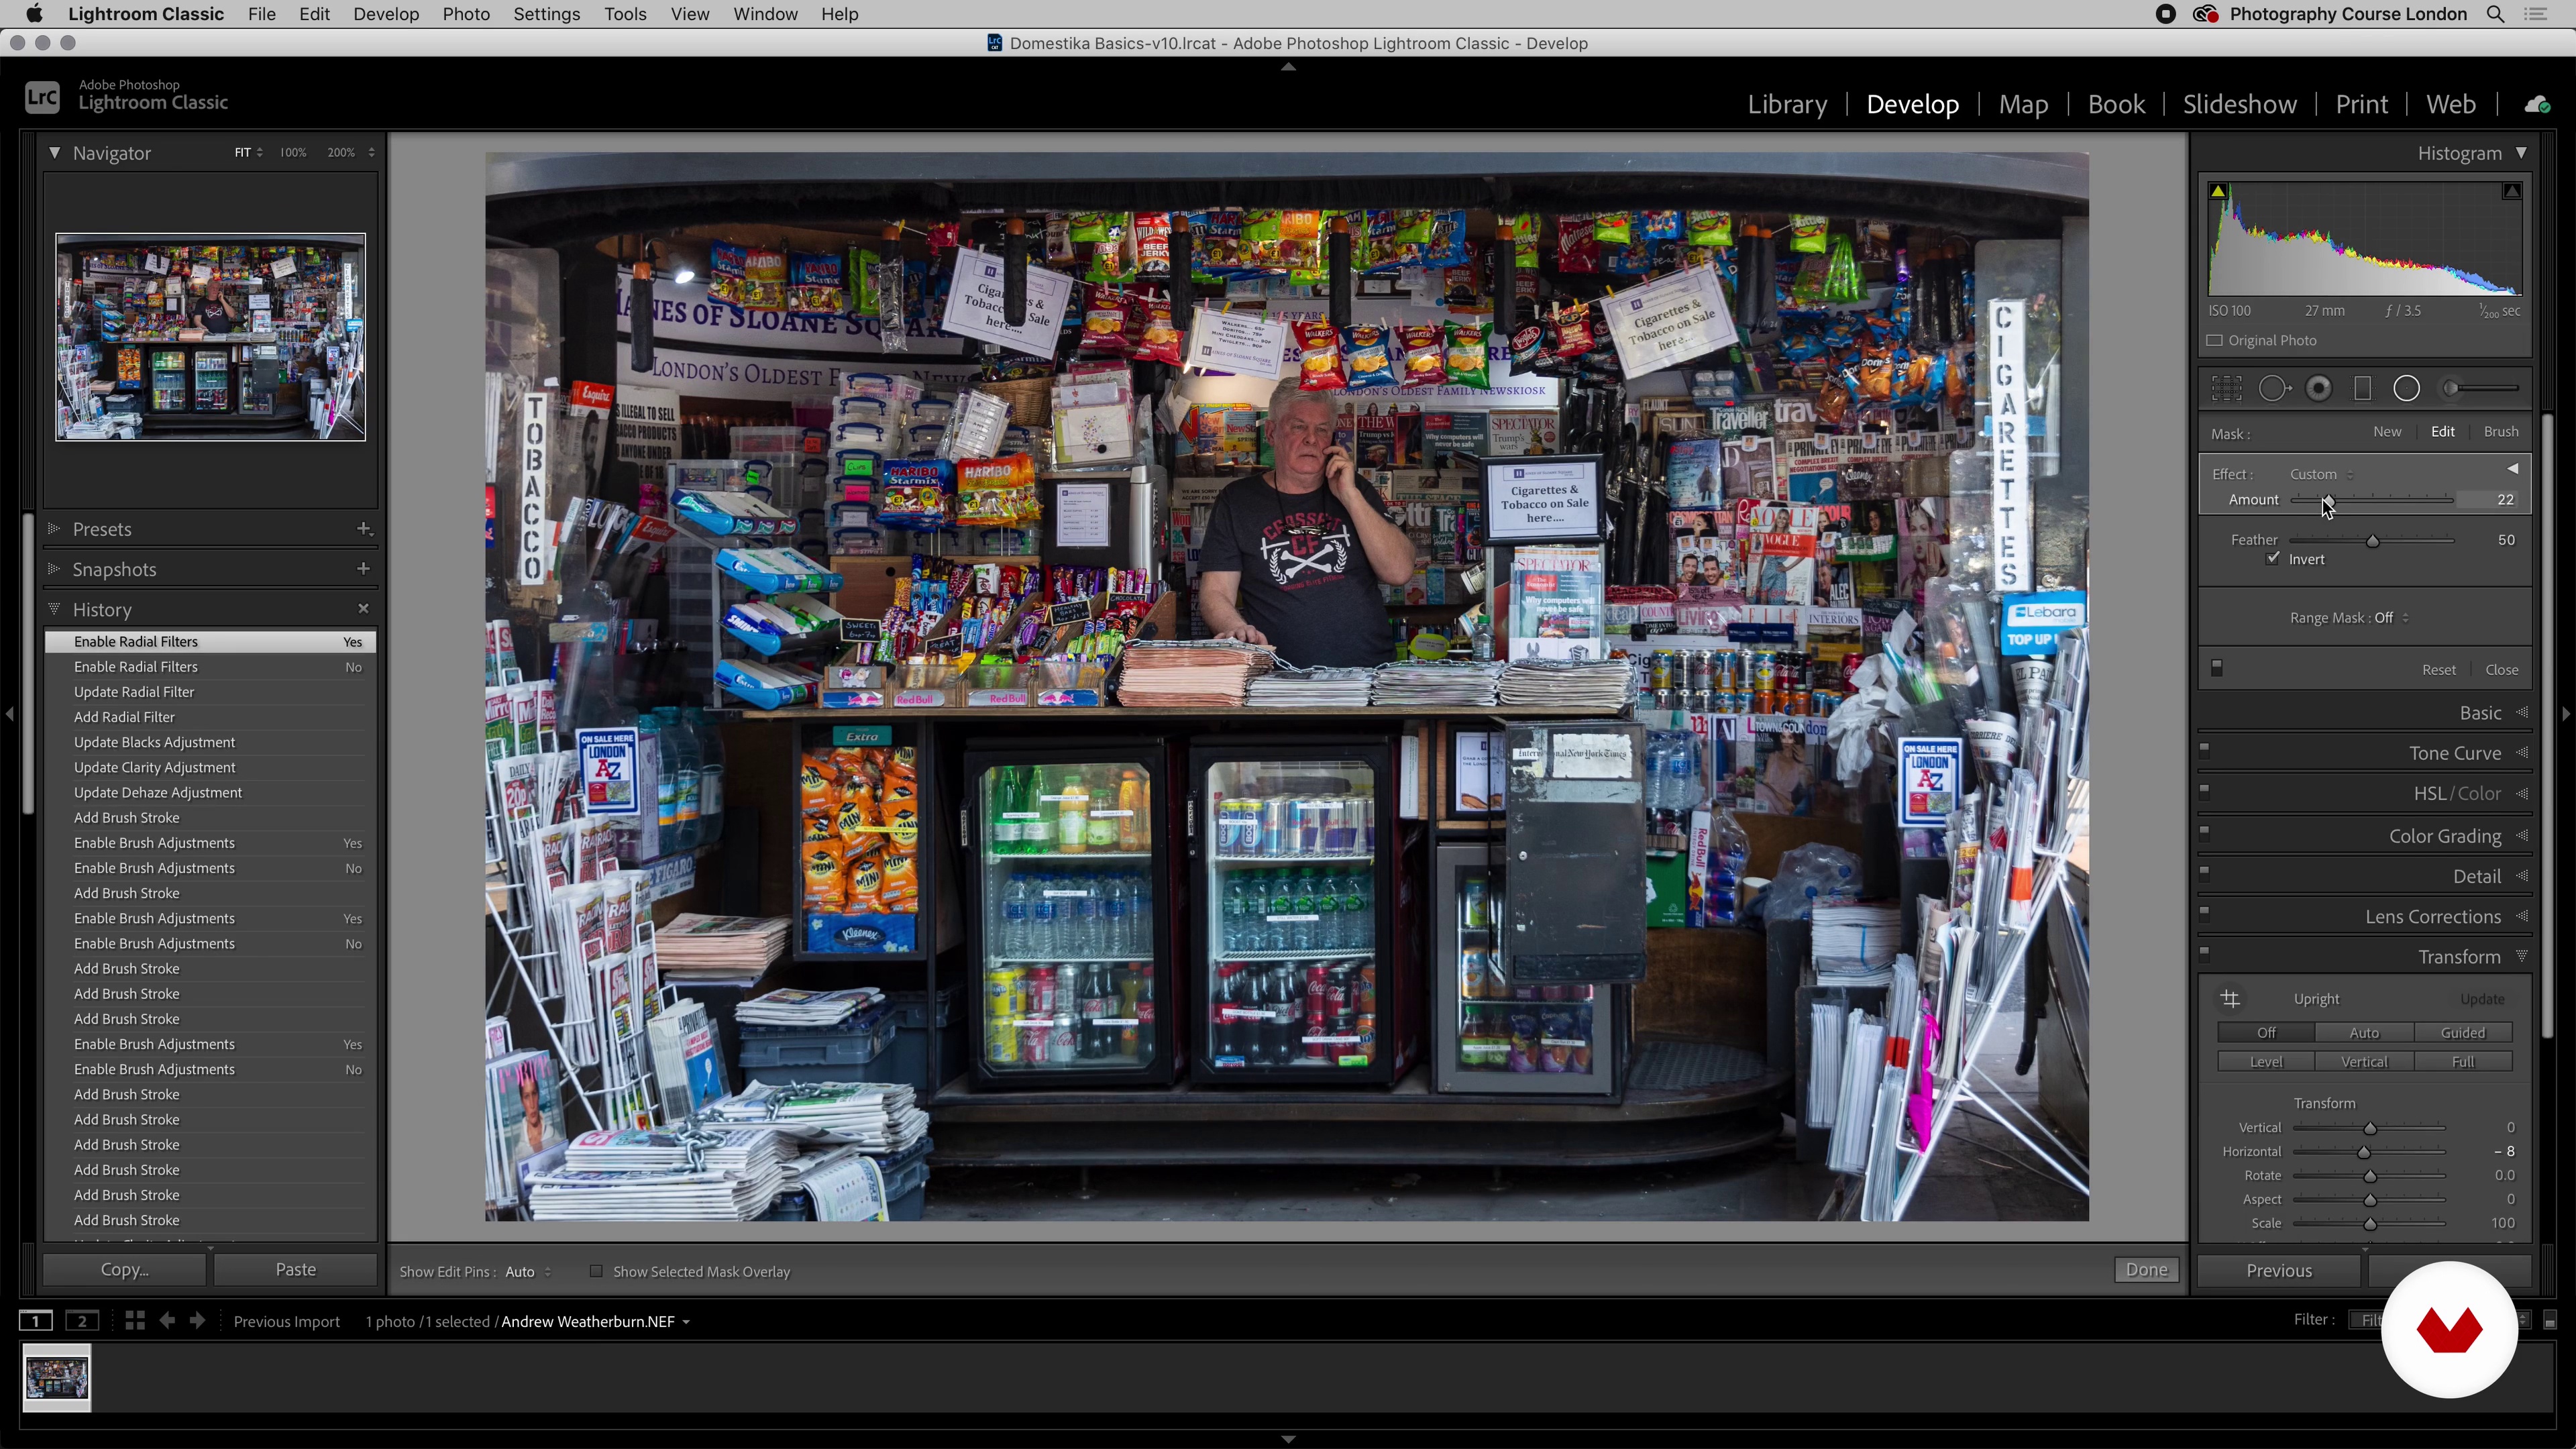Image resolution: width=2576 pixels, height=1449 pixels.
Task: Collapse the Navigator panel
Action: tap(54, 153)
